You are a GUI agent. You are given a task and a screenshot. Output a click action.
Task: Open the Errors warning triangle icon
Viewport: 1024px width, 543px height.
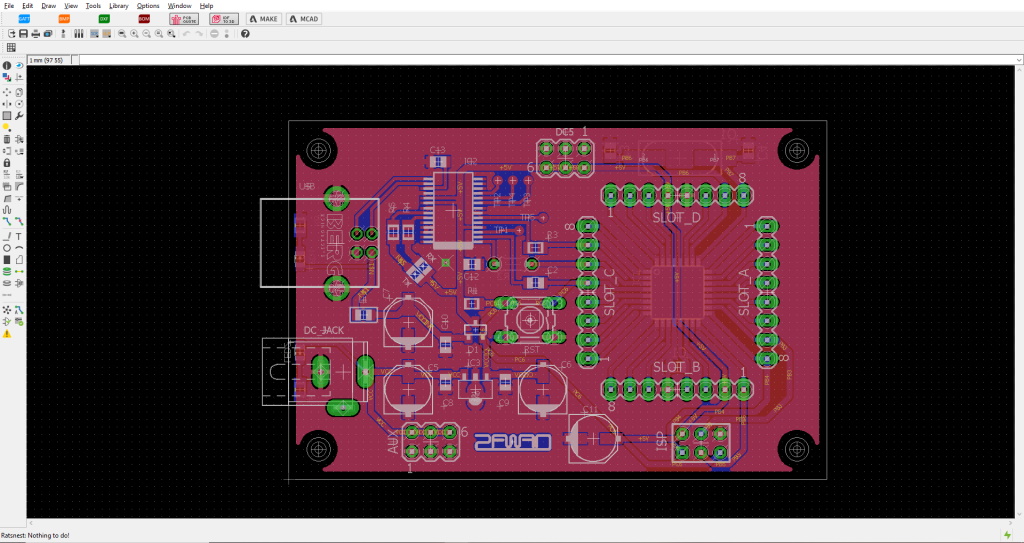click(x=7, y=333)
